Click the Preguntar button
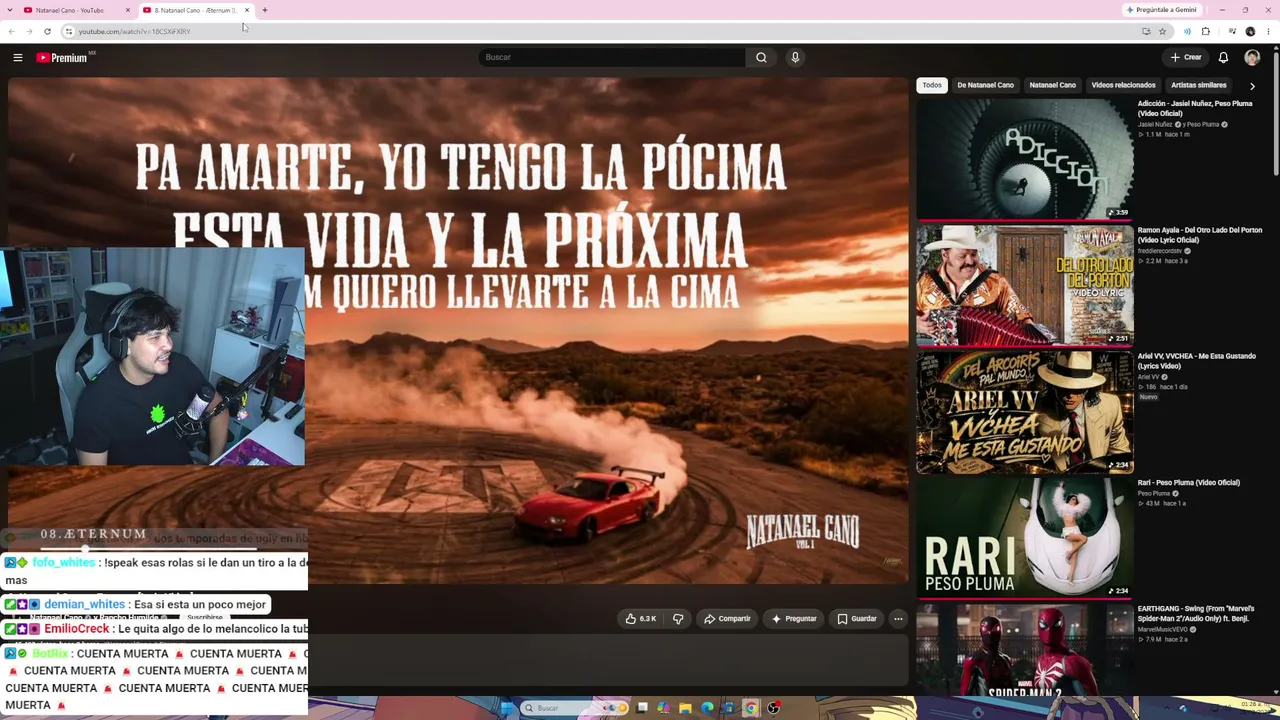This screenshot has height=720, width=1280. click(794, 619)
